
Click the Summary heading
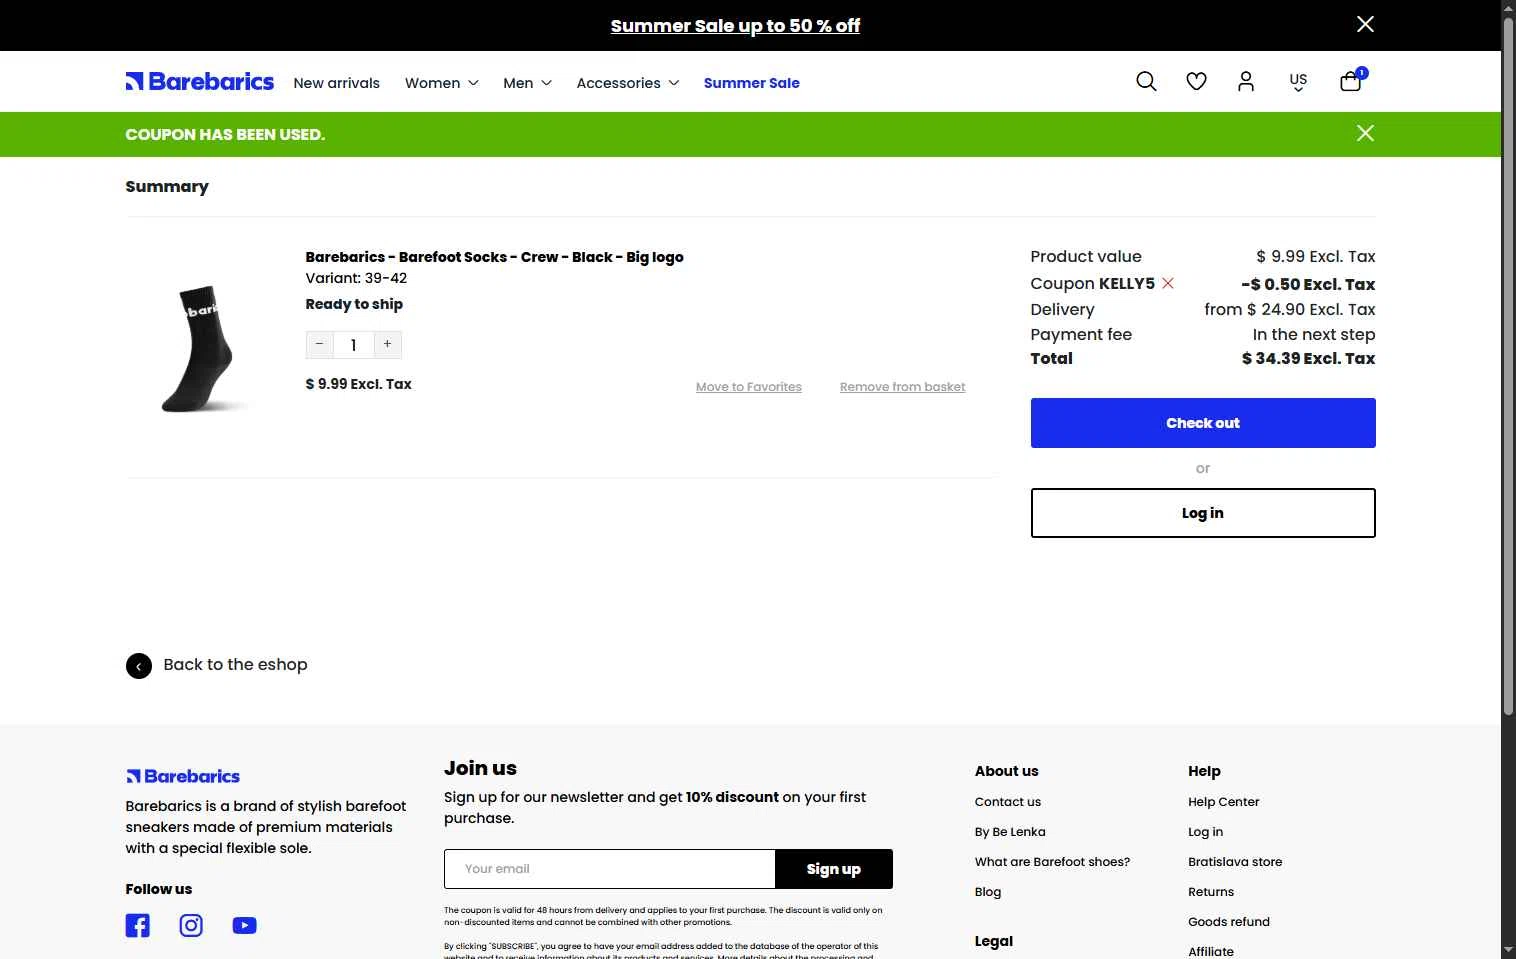[x=167, y=187]
